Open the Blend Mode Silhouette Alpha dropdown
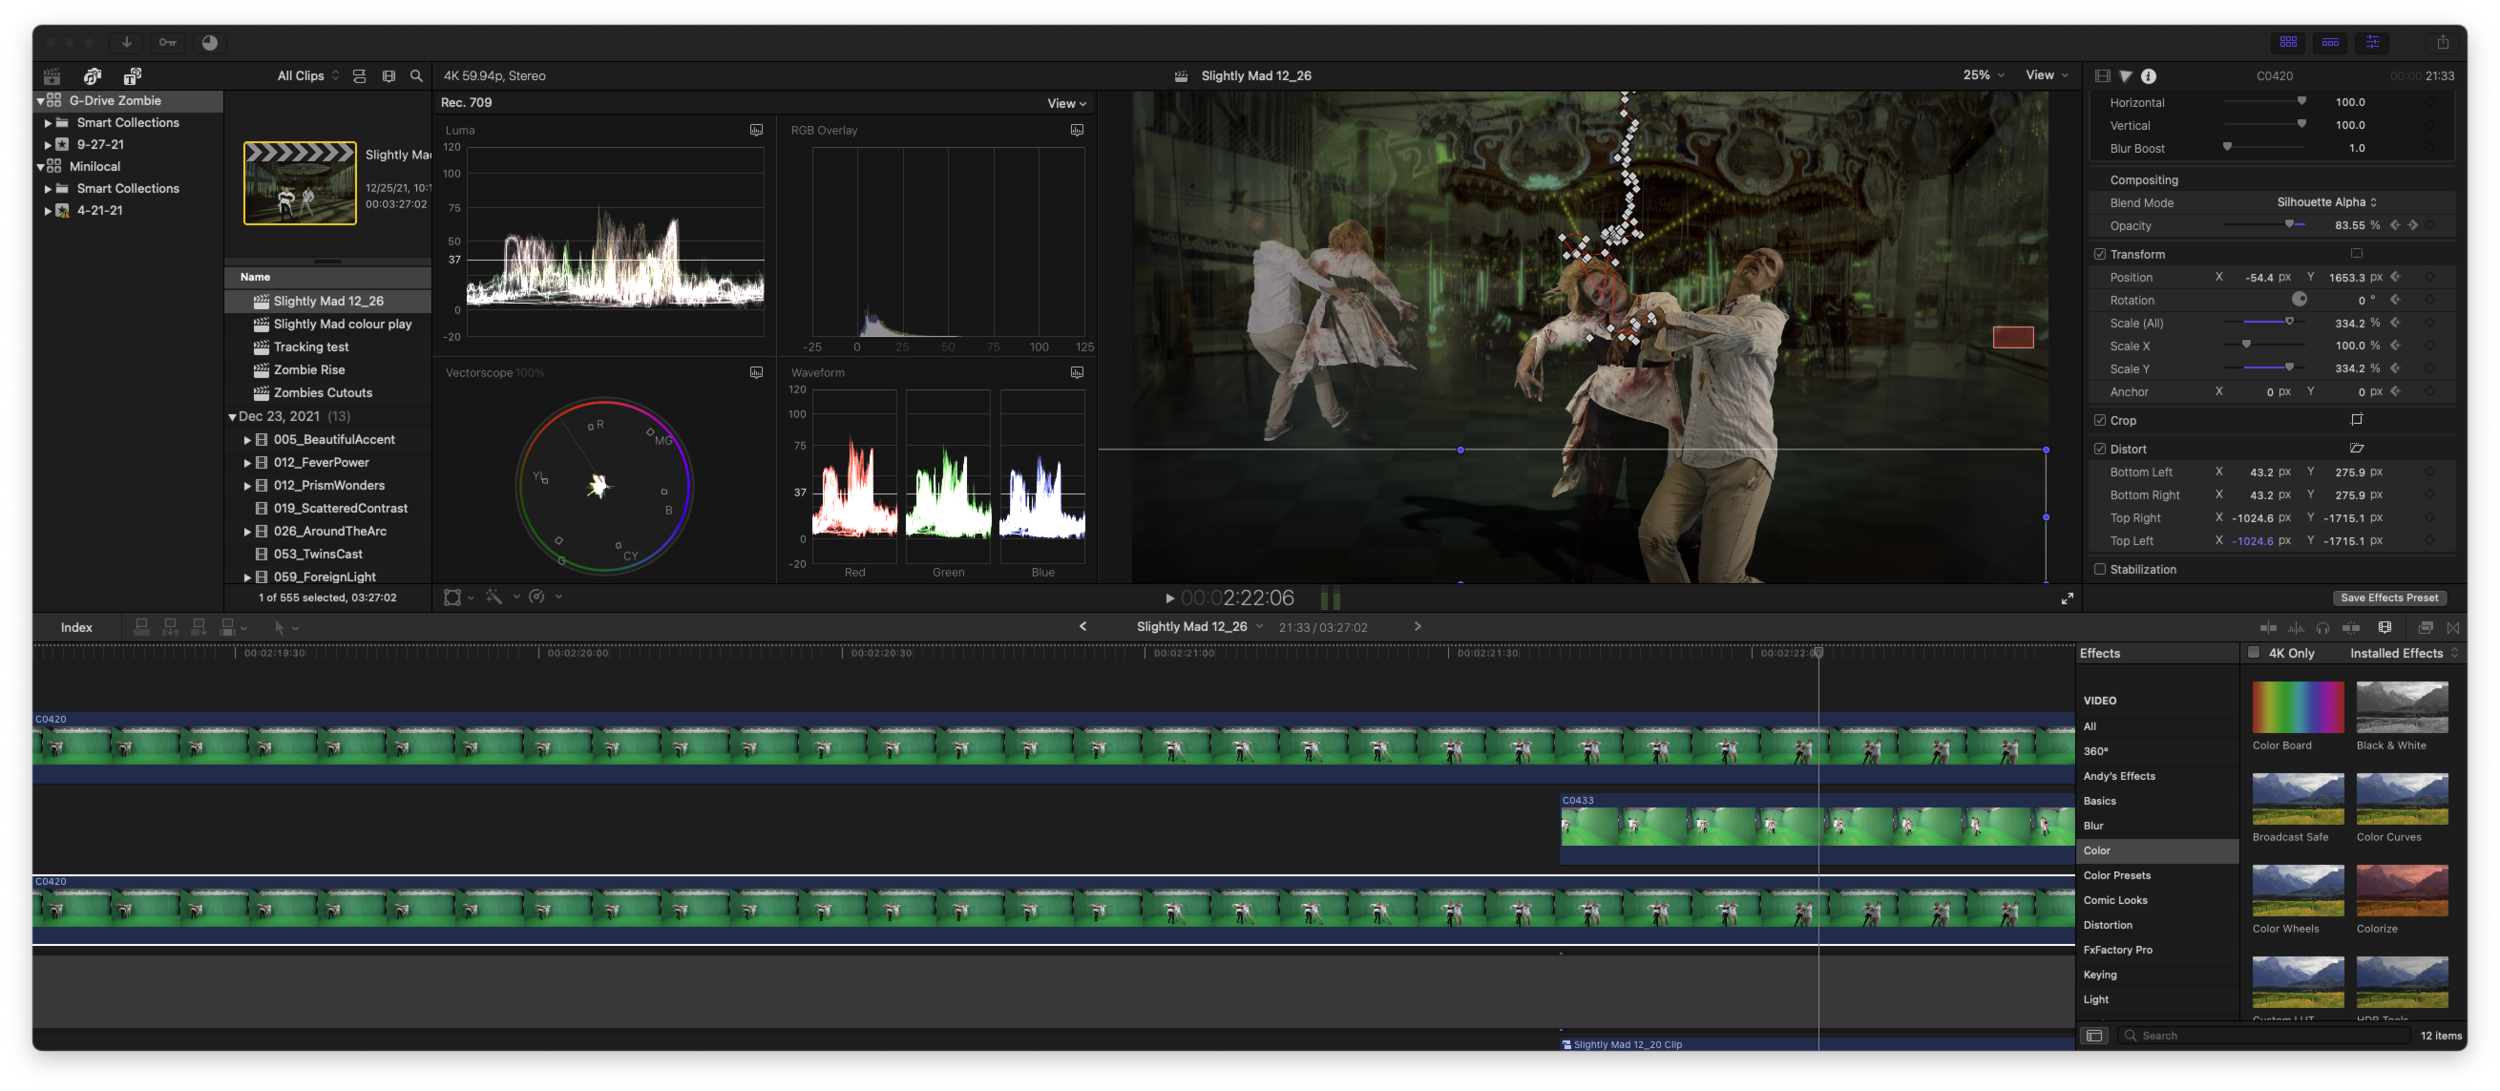This screenshot has height=1091, width=2500. click(2326, 202)
